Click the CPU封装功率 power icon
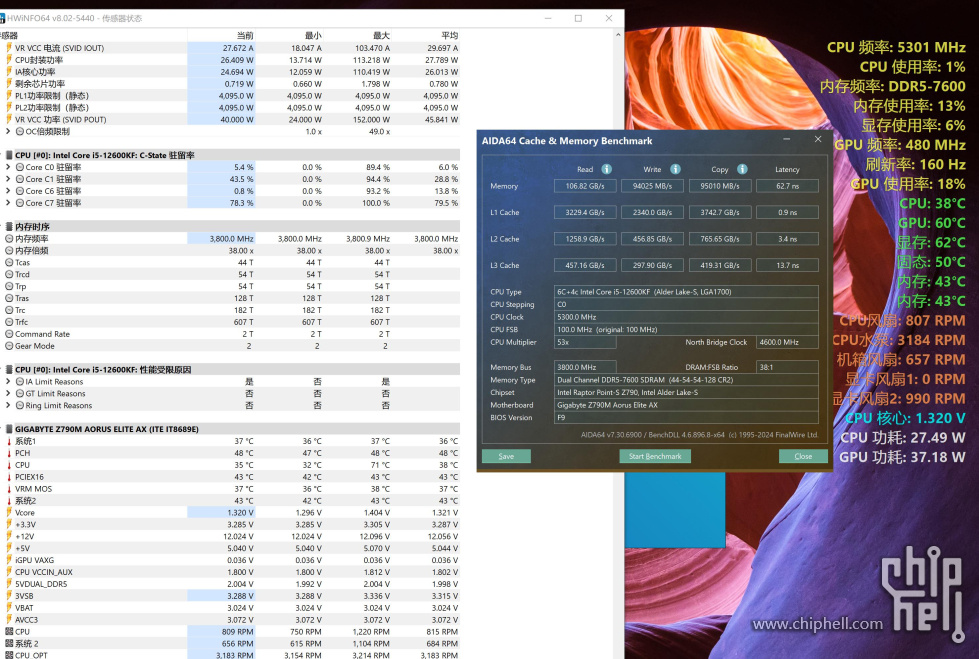Image resolution: width=979 pixels, height=659 pixels. coord(9,60)
